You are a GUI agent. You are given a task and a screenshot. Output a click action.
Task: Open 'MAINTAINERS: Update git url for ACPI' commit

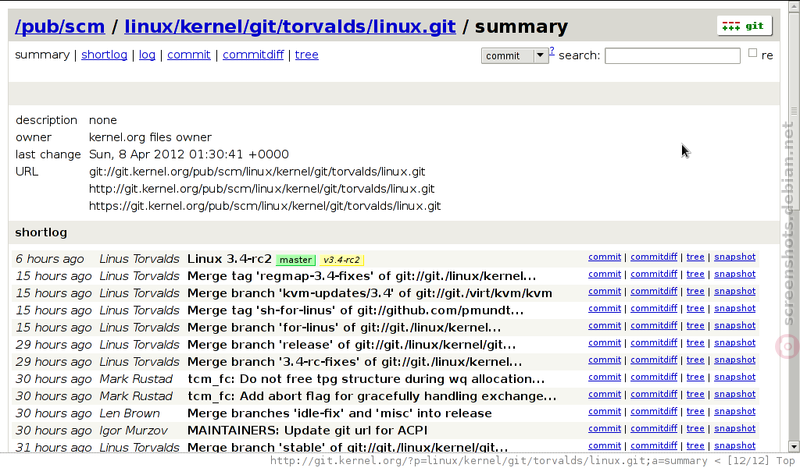pyautogui.click(x=308, y=431)
